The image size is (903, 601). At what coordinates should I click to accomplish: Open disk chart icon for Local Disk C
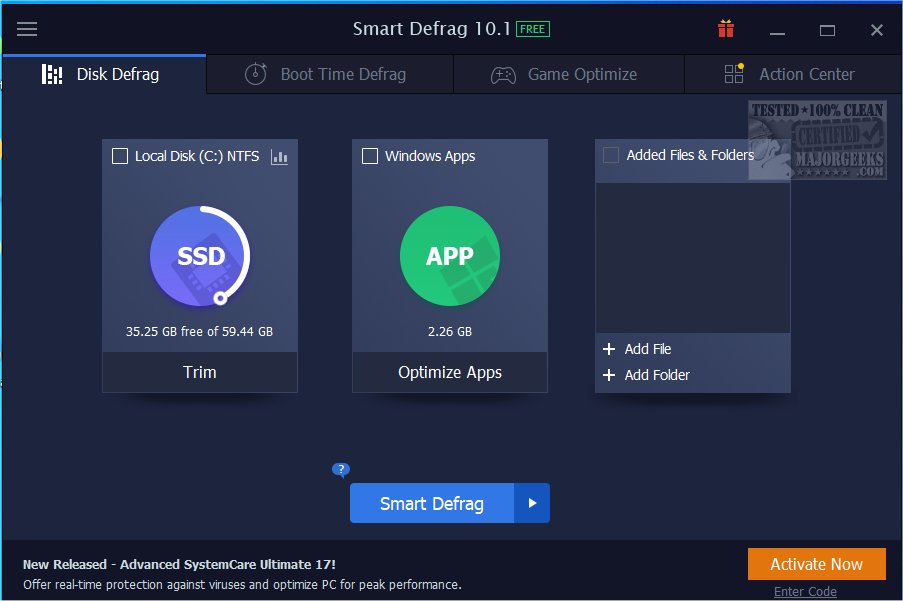click(279, 157)
